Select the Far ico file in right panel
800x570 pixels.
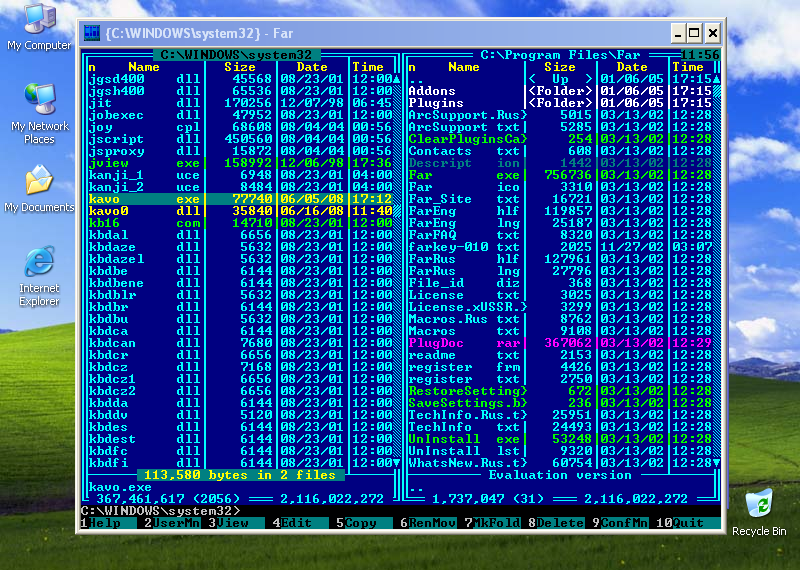(560, 187)
